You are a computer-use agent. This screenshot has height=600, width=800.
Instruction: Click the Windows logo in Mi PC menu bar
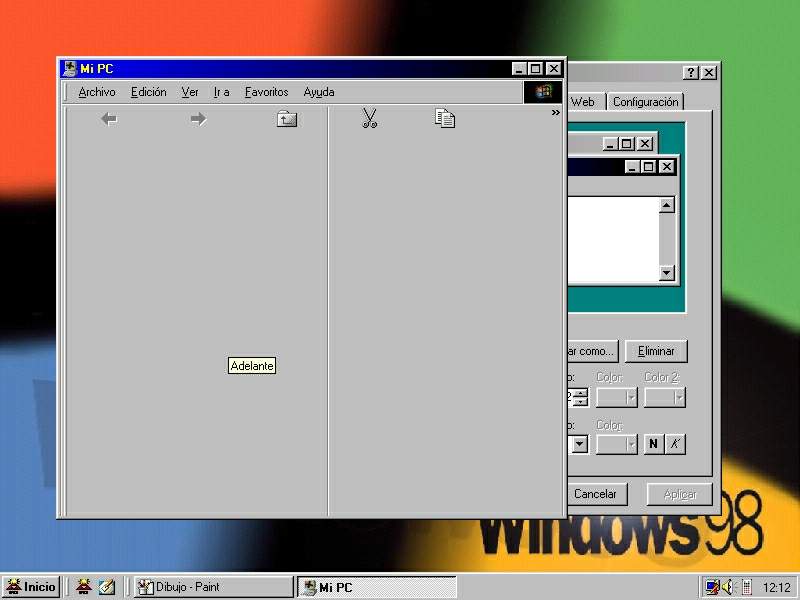pyautogui.click(x=543, y=92)
